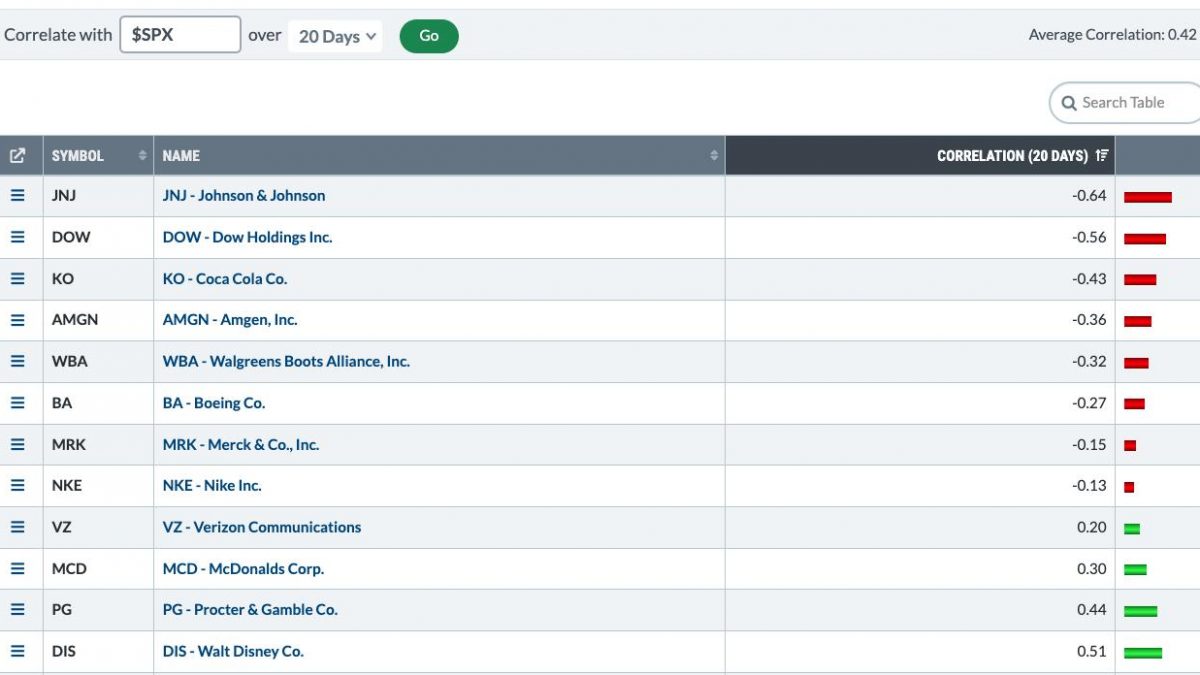Click the -0.56 correlation value

[x=1089, y=237]
